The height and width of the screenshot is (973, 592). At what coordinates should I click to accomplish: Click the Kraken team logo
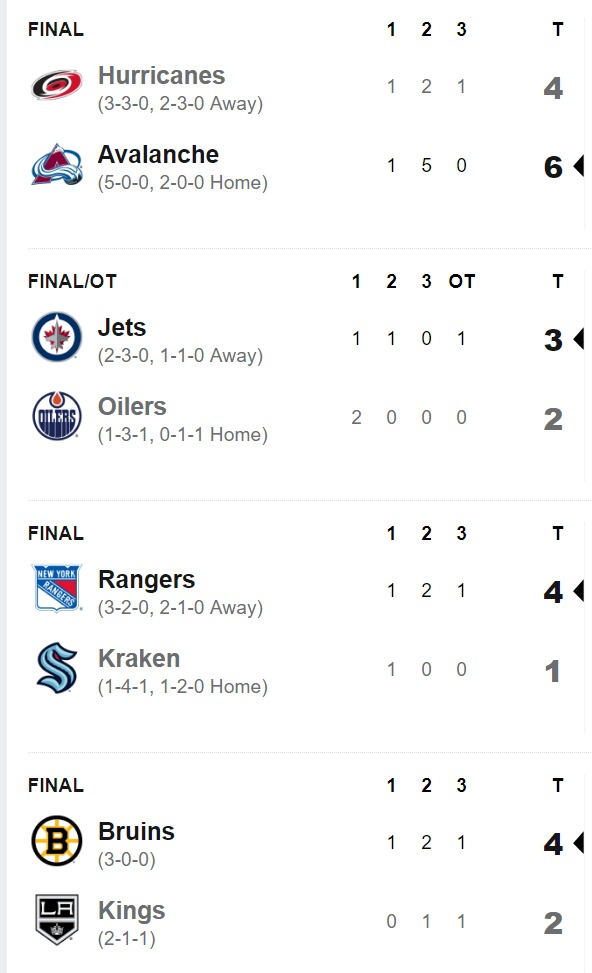coord(56,668)
